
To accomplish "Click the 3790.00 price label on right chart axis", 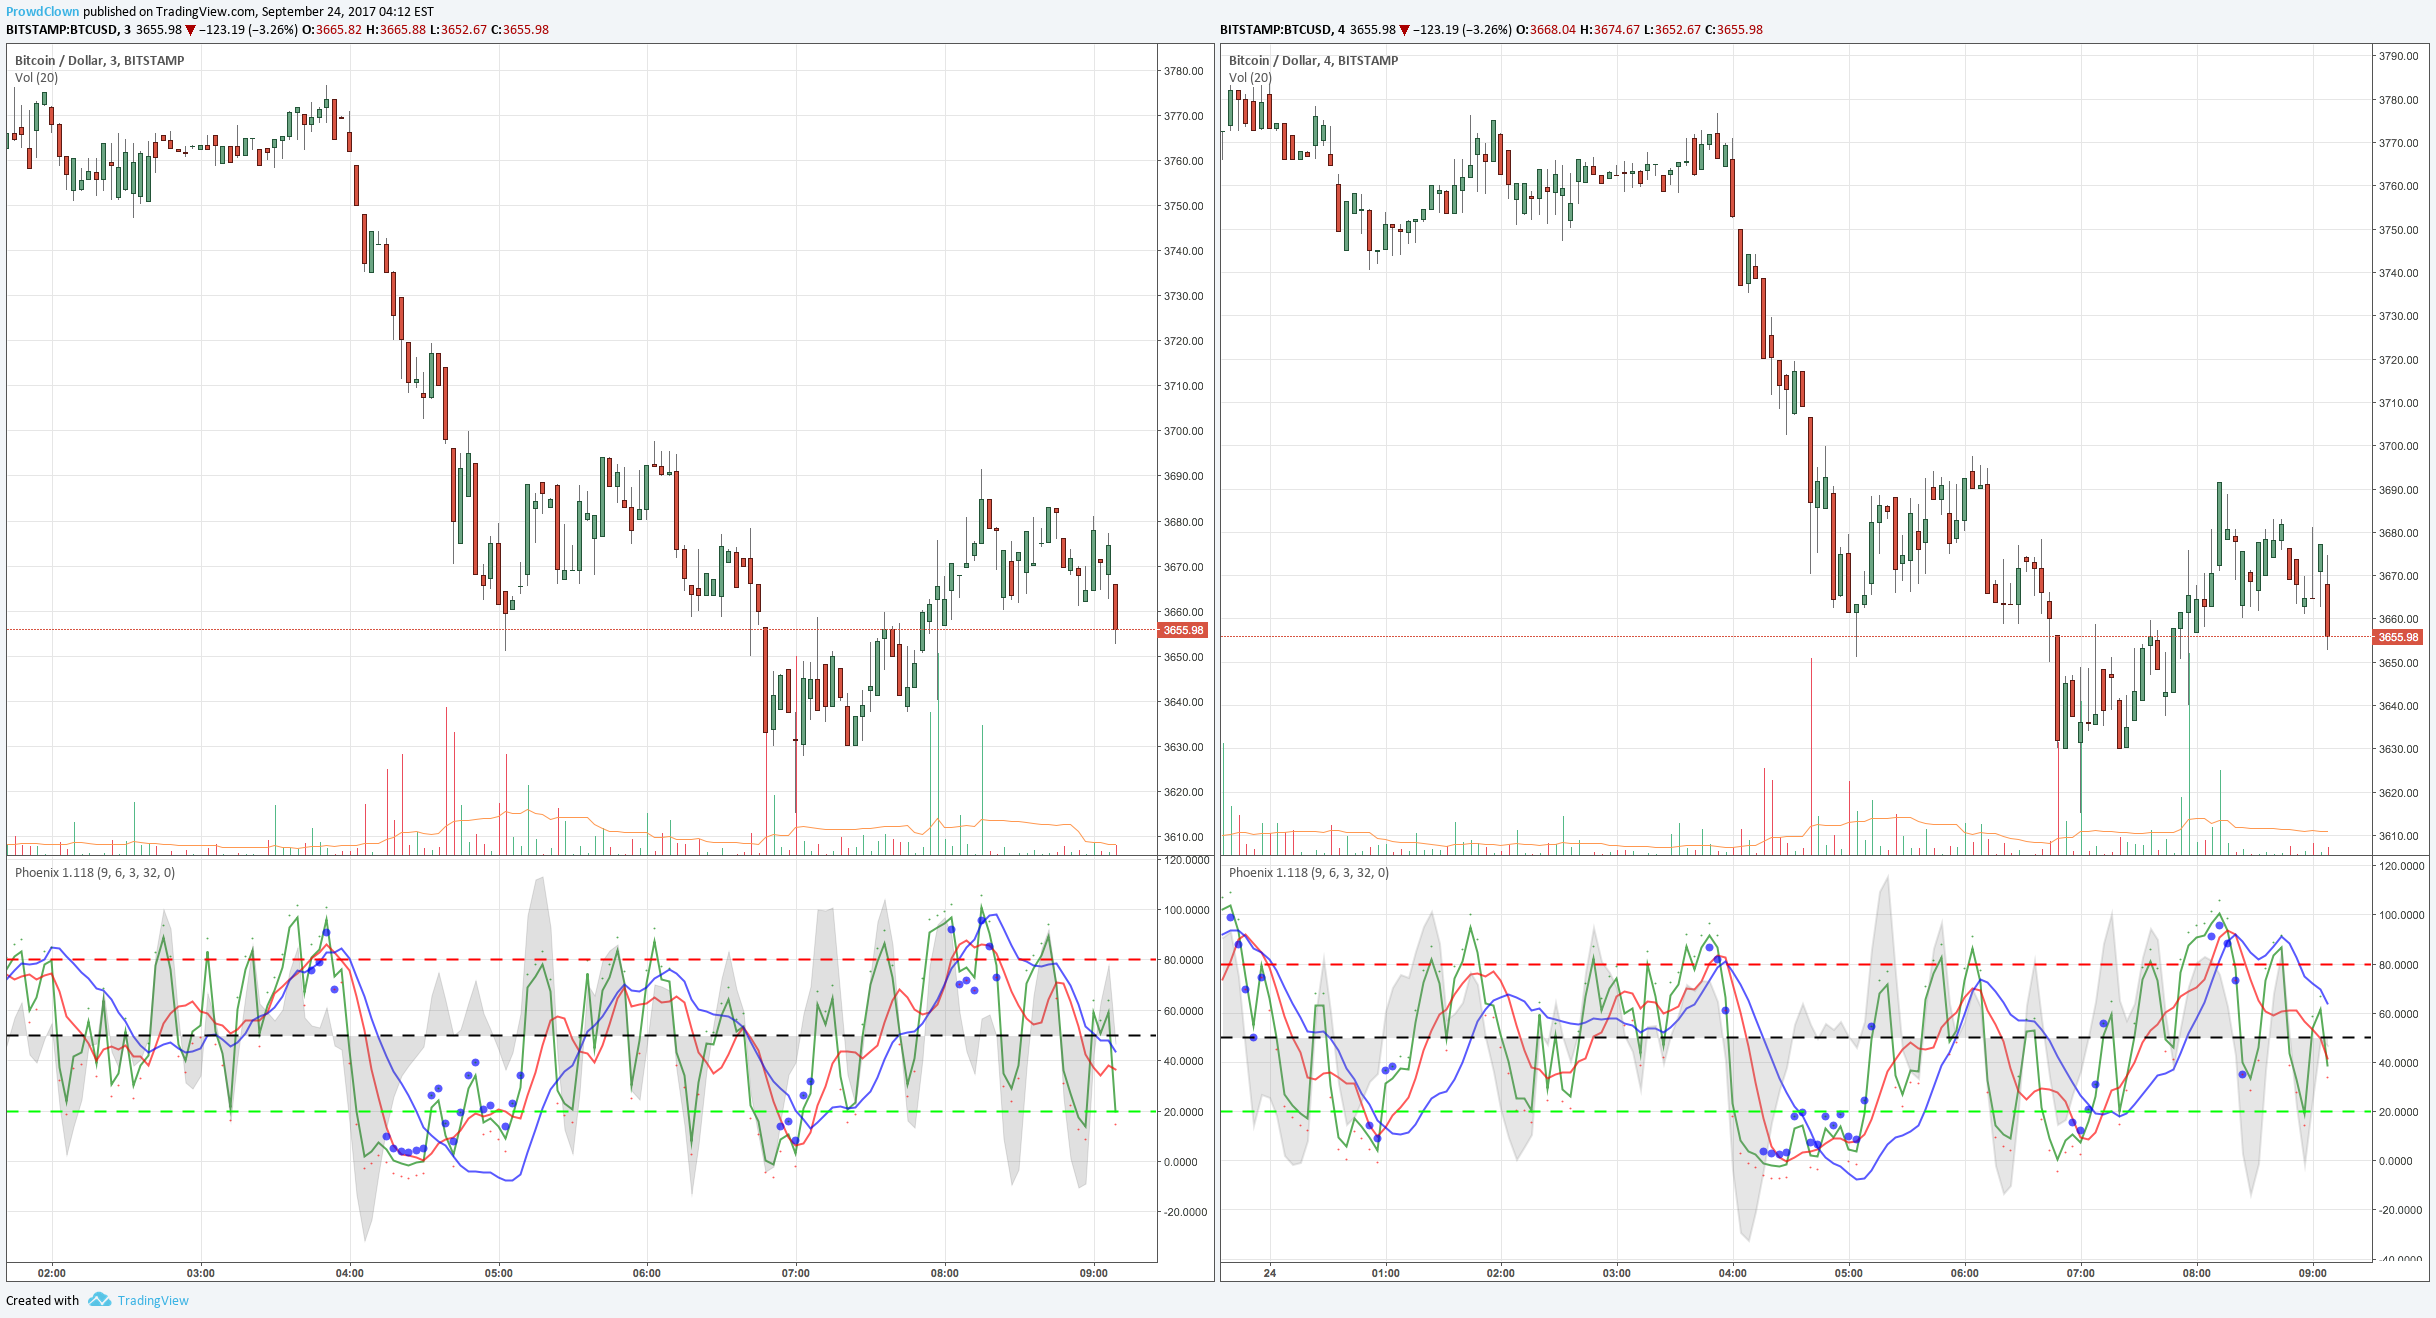I will click(x=2399, y=56).
